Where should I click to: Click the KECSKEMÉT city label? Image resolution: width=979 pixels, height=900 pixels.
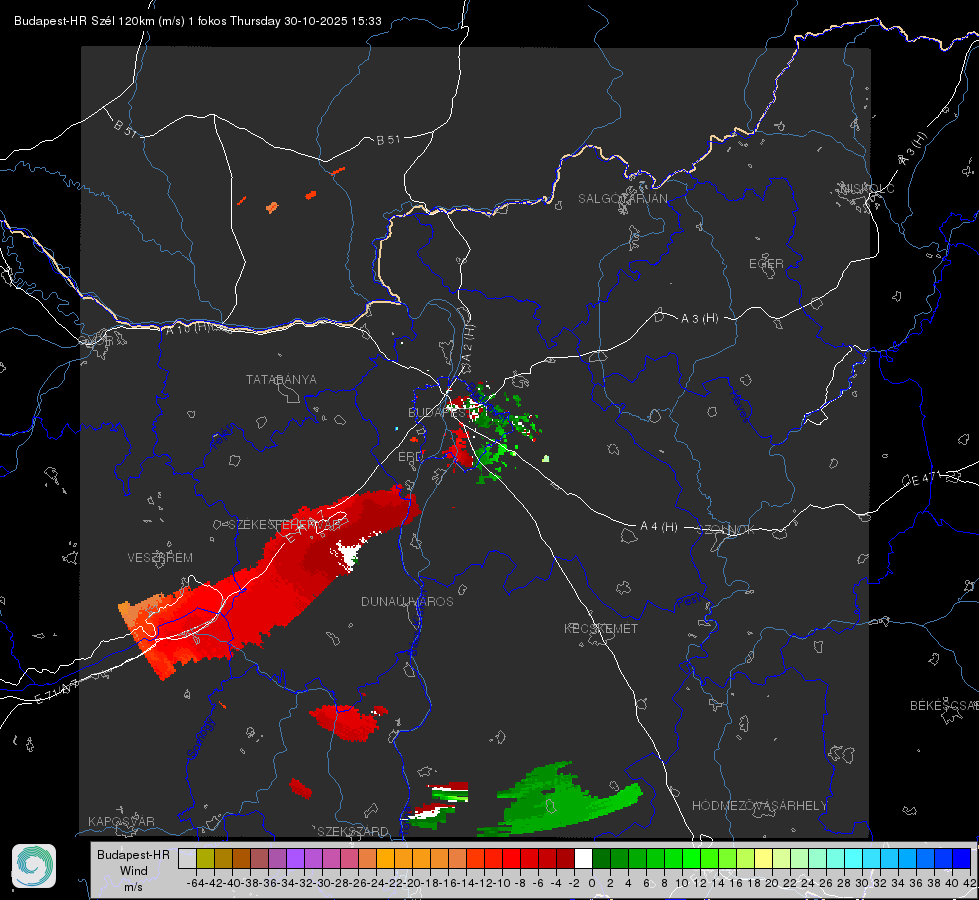tap(601, 628)
